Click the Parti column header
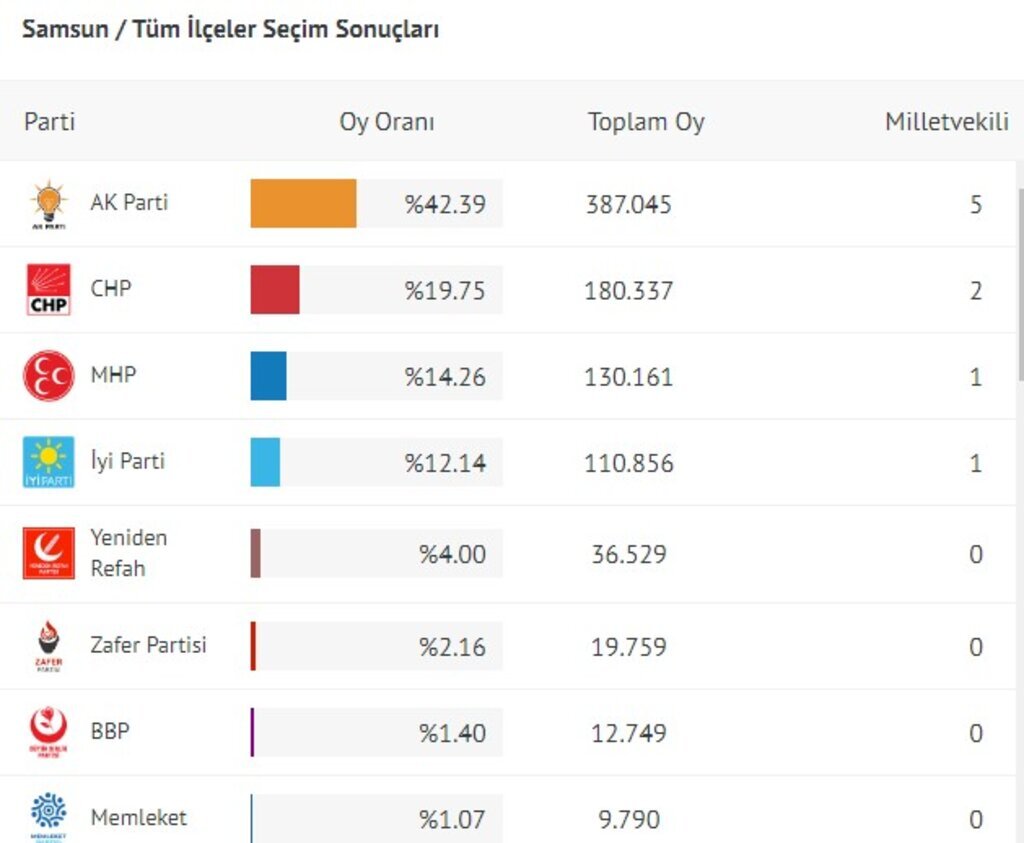1024x843 pixels. [50, 122]
